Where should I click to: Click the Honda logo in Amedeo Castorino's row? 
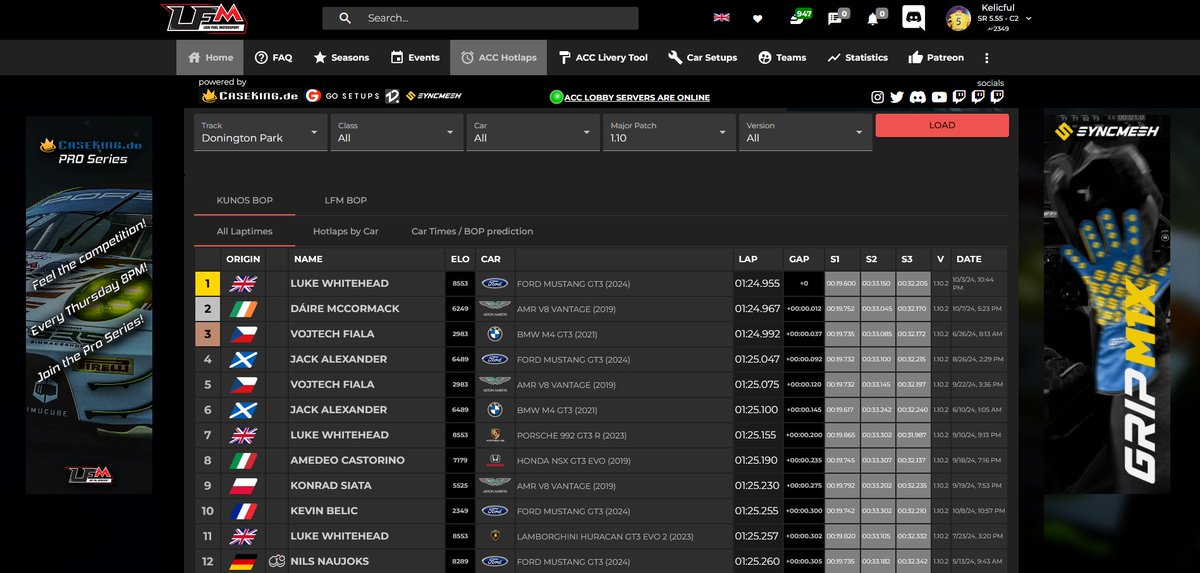point(493,460)
